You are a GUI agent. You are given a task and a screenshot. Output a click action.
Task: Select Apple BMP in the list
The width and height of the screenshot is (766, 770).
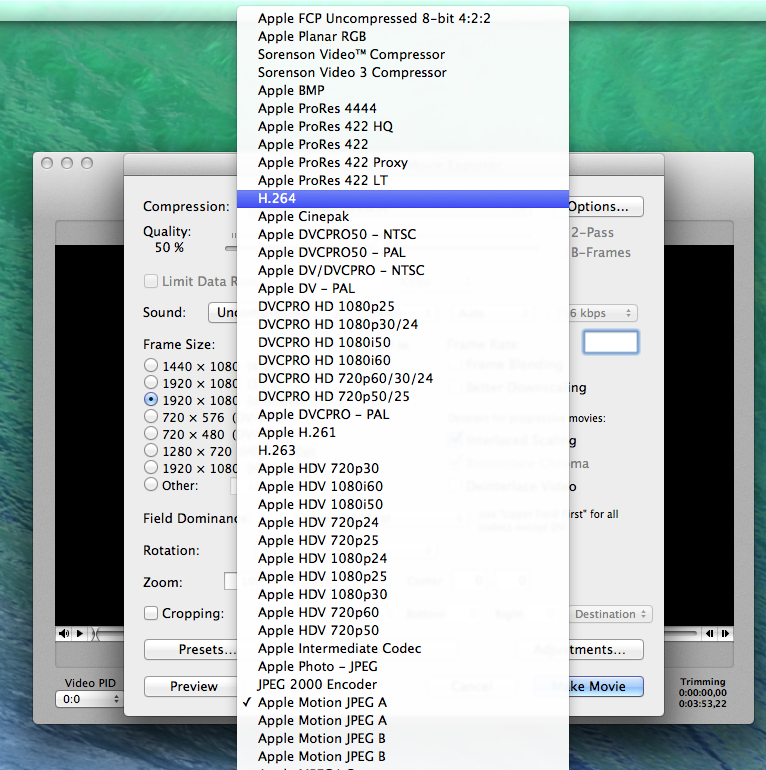tap(403, 90)
